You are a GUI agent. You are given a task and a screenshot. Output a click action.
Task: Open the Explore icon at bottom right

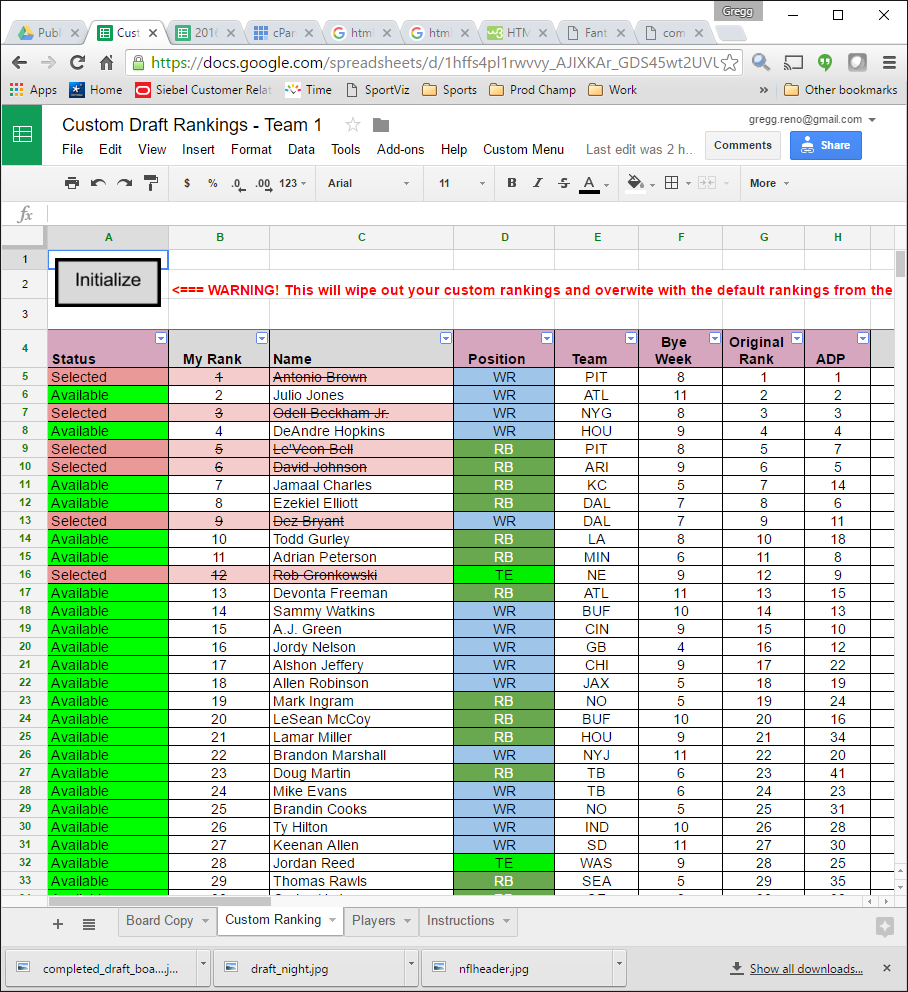(885, 927)
